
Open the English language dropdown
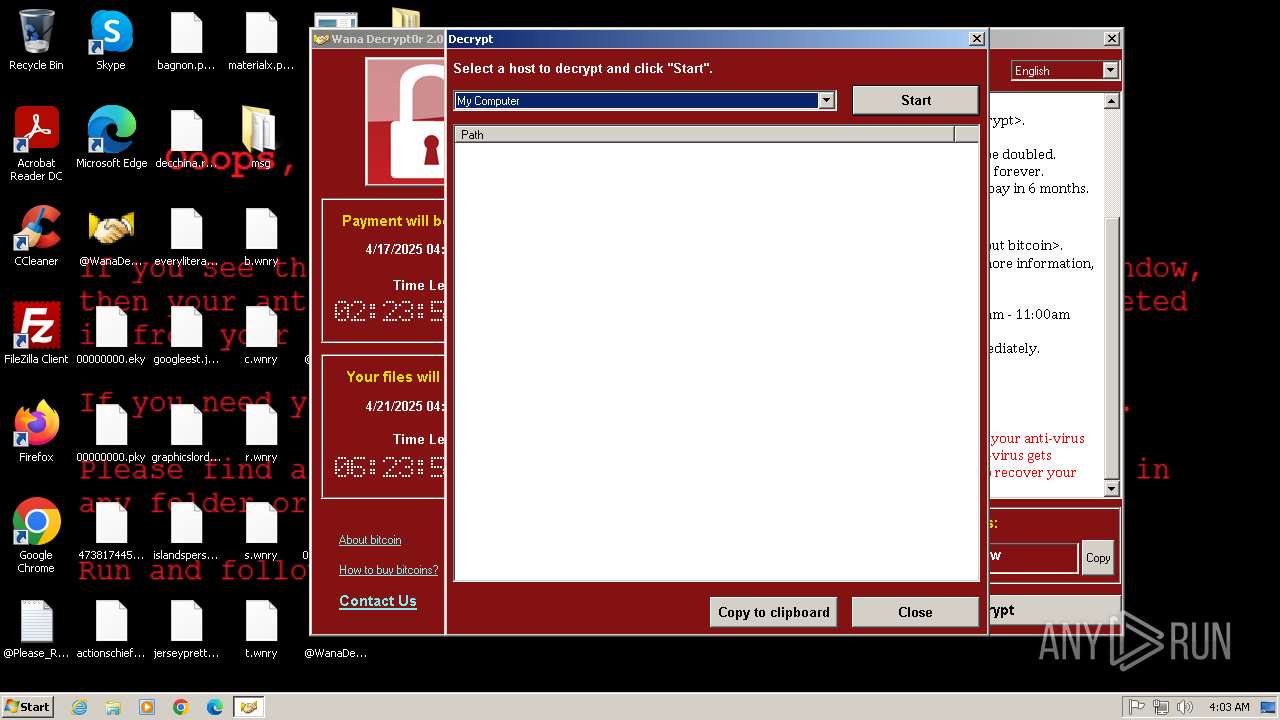[x=1110, y=70]
